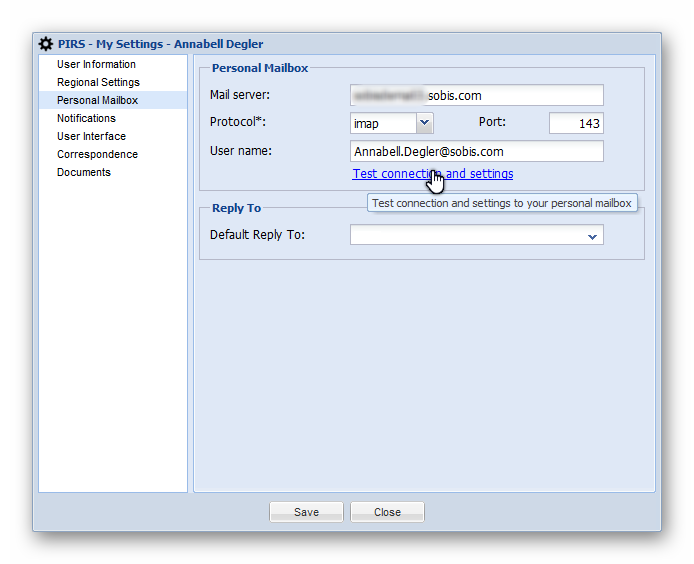The image size is (694, 564).
Task: Click the Mail server input field
Action: click(476, 95)
